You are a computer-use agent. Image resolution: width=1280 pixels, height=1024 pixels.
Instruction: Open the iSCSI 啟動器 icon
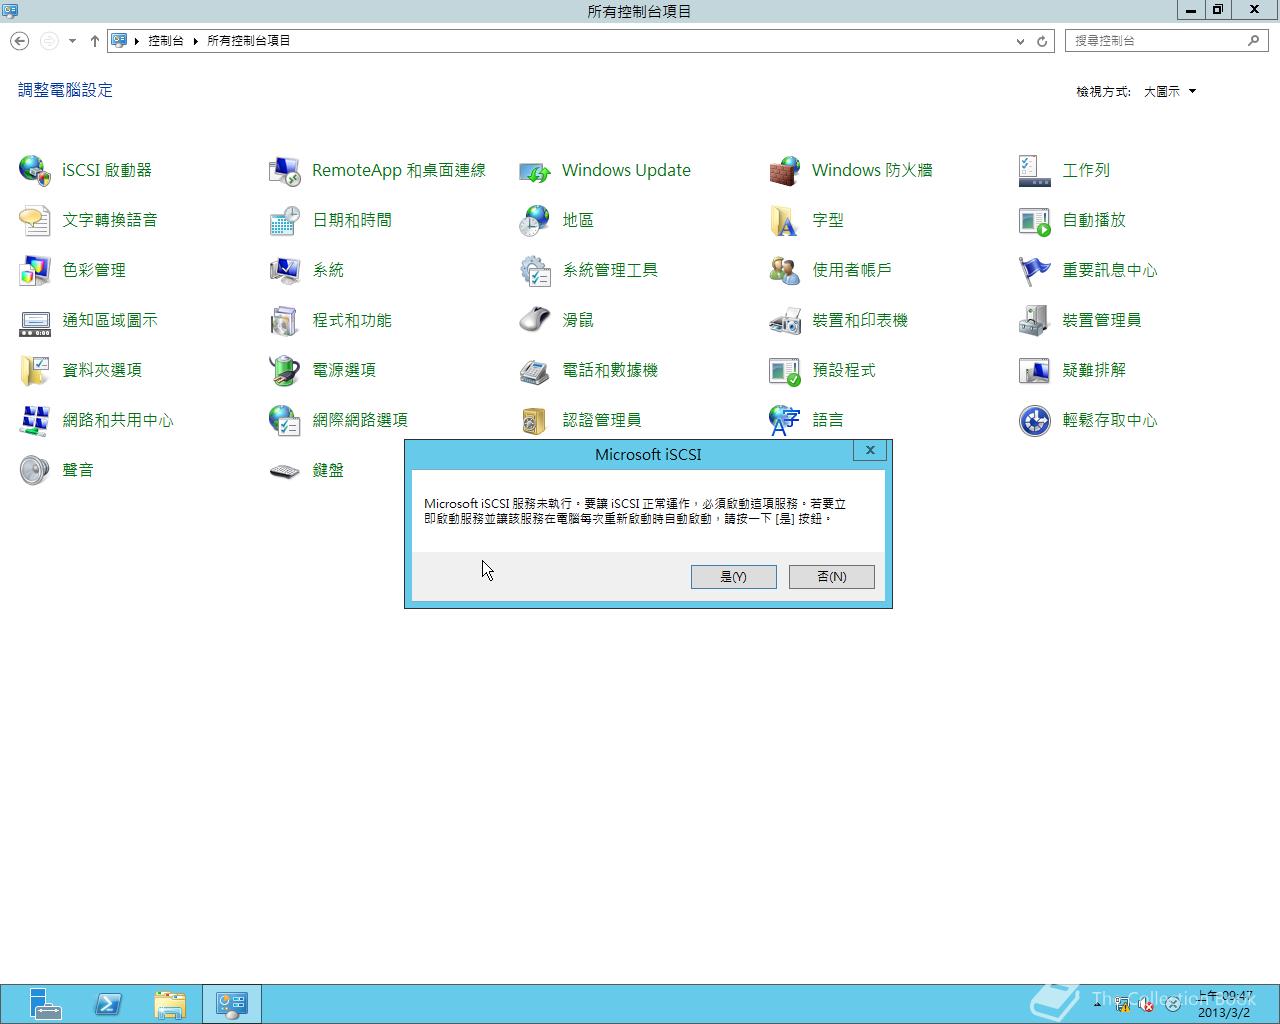coord(35,170)
